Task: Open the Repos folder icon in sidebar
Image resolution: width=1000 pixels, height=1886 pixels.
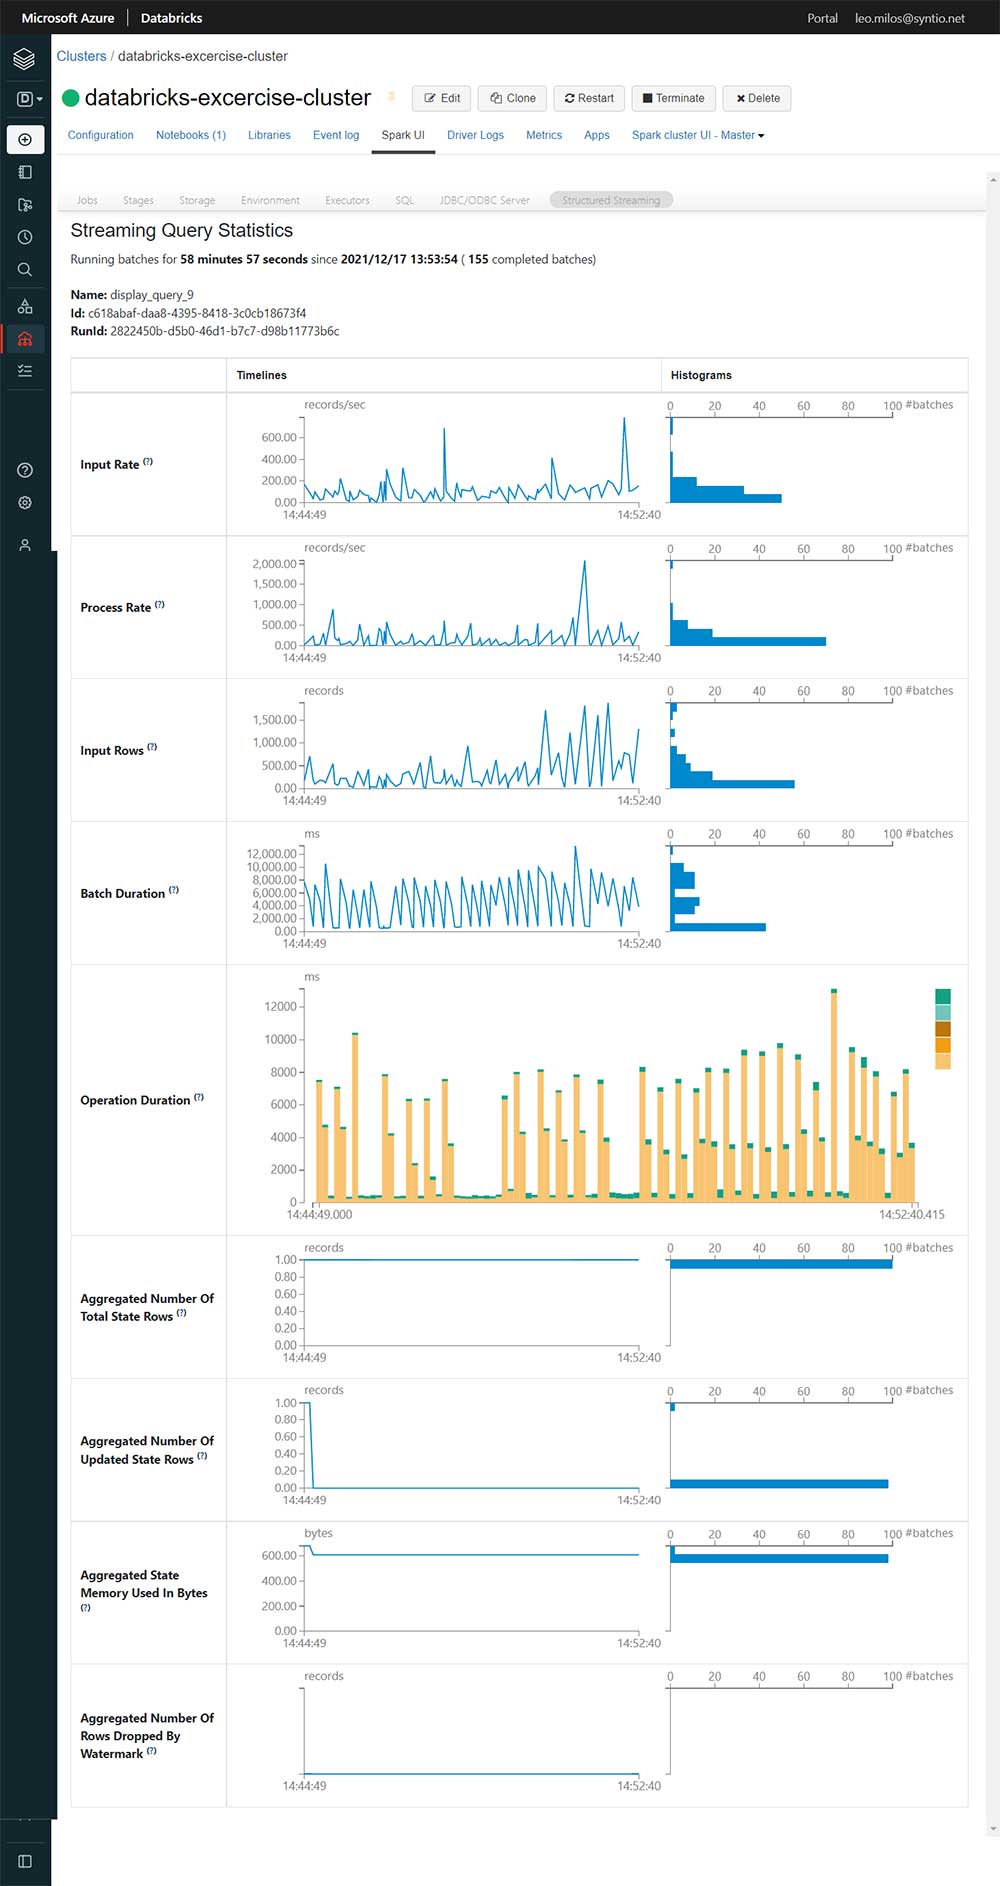Action: coord(25,205)
